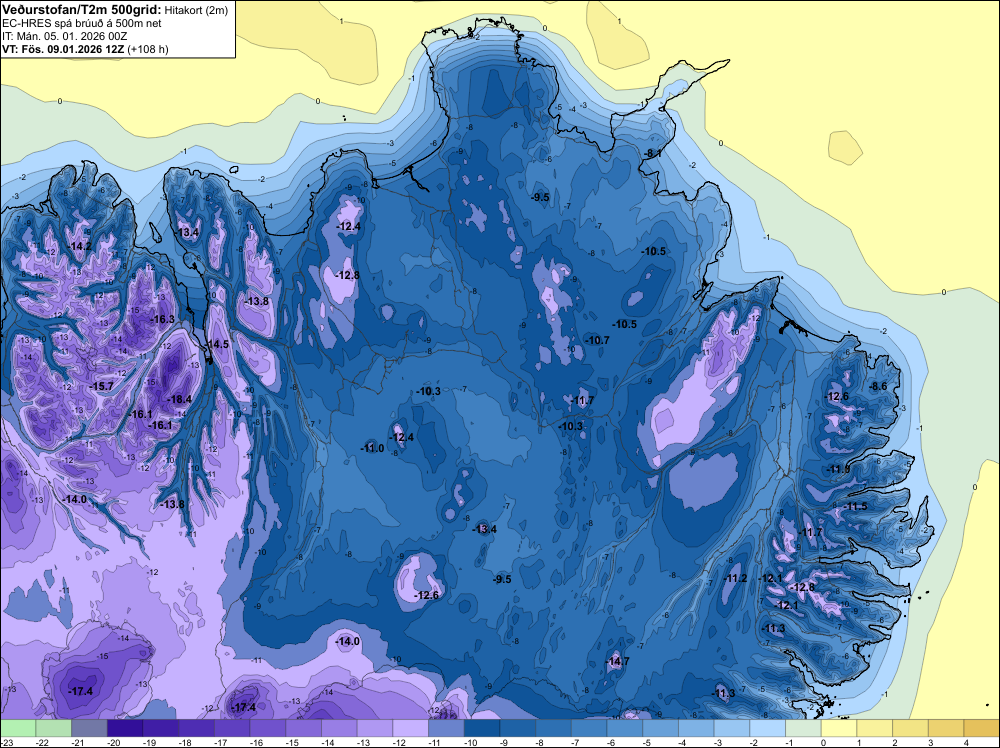Click the -16.3 temperature value
This screenshot has width=1000, height=748.
(162, 319)
